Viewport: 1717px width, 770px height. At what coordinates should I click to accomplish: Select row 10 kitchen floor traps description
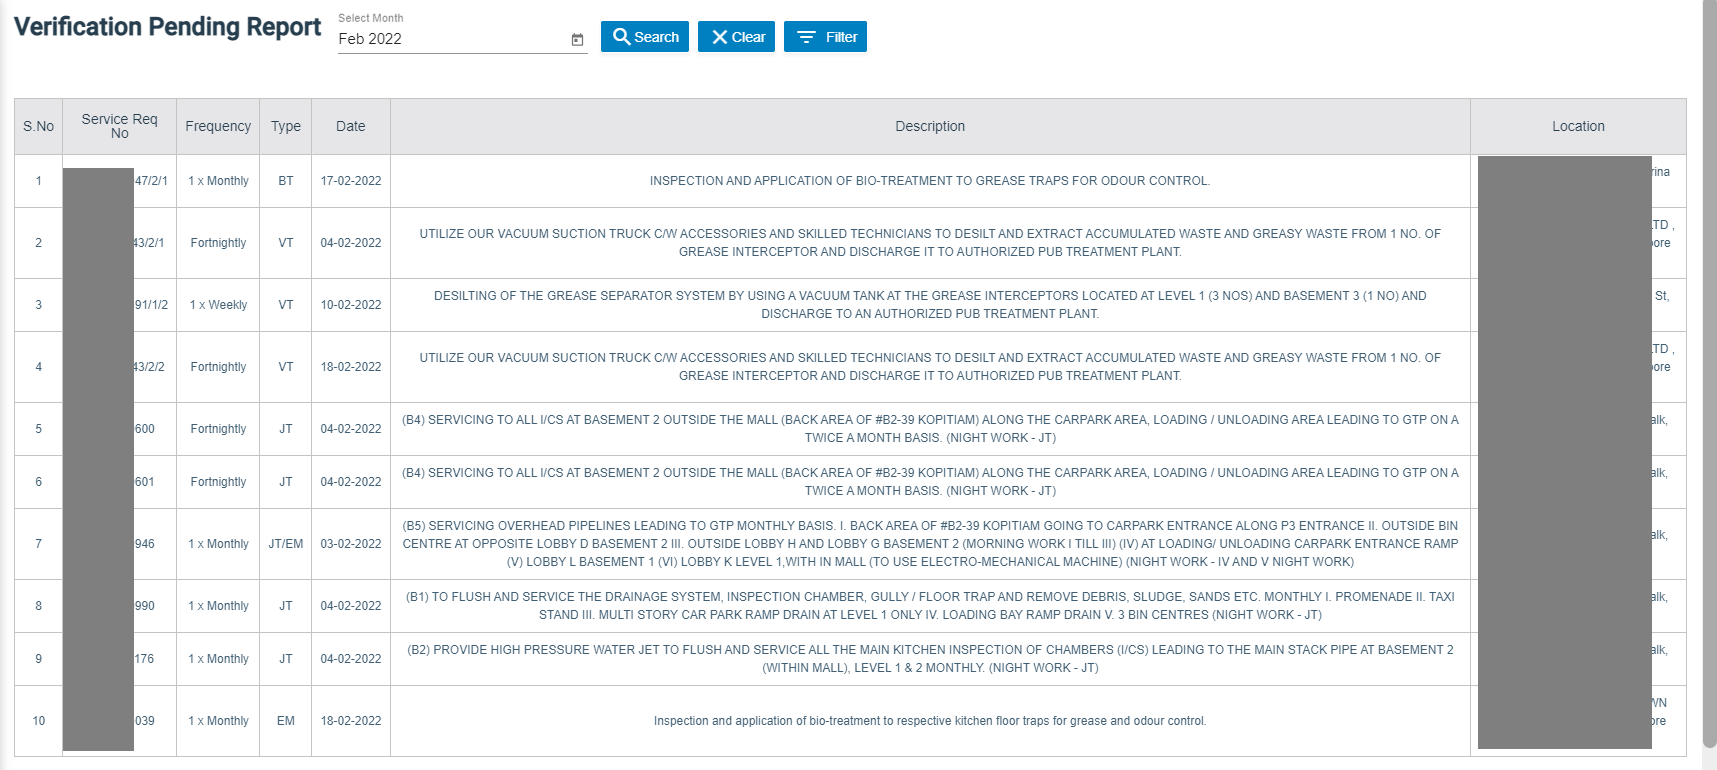[x=930, y=721]
